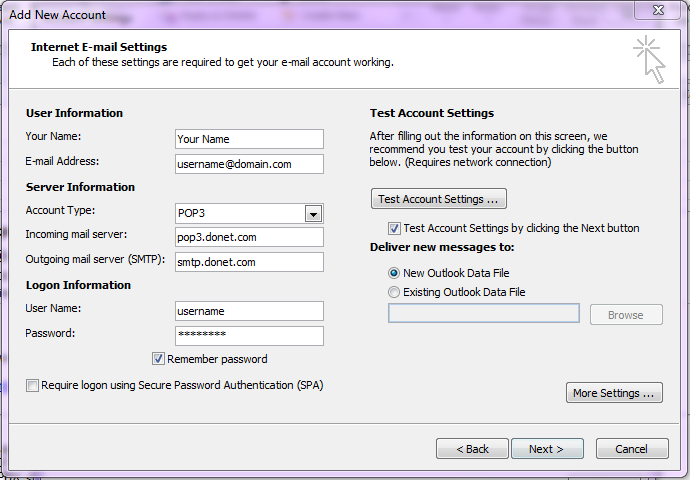Uncheck the Remember password checkbox
This screenshot has width=690, height=480.
click(158, 359)
